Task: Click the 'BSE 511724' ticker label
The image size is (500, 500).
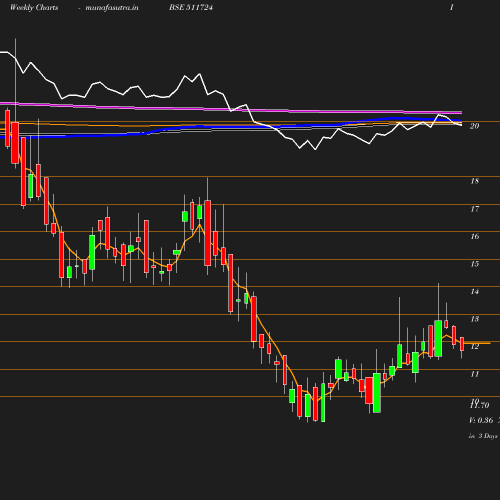Action: 191,7
